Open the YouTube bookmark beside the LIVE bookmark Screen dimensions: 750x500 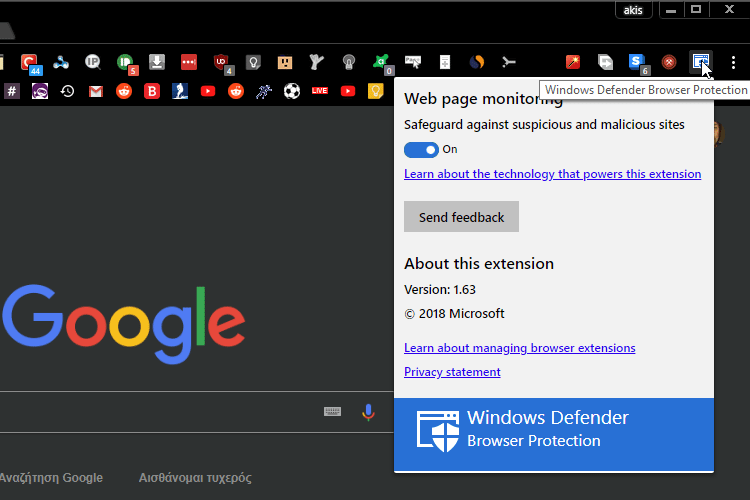pyautogui.click(x=348, y=91)
